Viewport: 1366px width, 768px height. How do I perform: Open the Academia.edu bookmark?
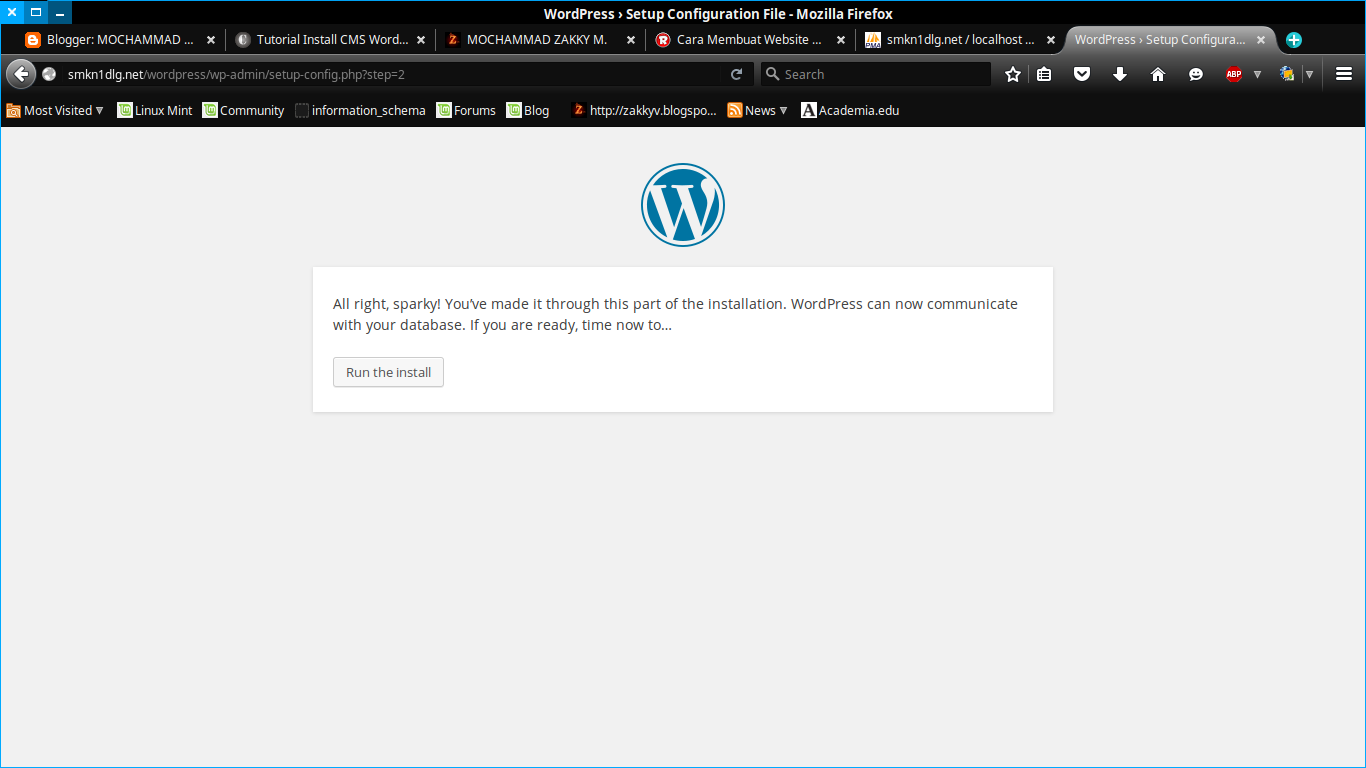[850, 111]
